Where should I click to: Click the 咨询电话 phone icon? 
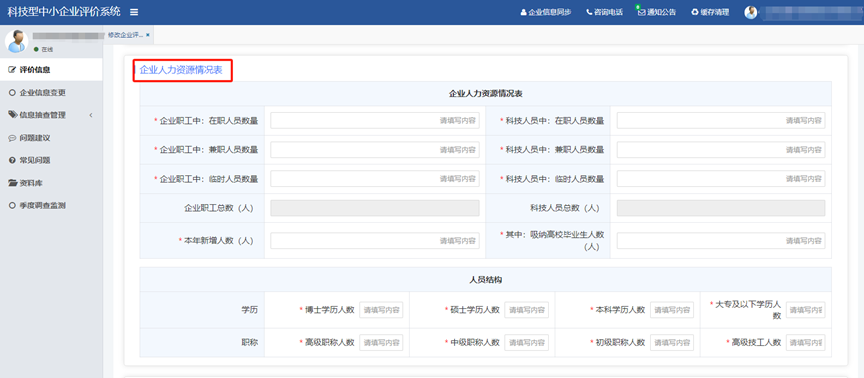(589, 12)
